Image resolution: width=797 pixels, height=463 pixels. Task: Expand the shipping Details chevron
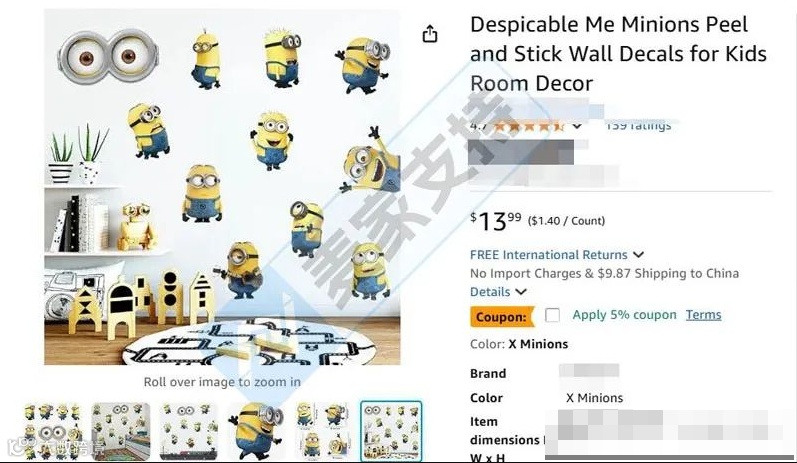pos(521,292)
